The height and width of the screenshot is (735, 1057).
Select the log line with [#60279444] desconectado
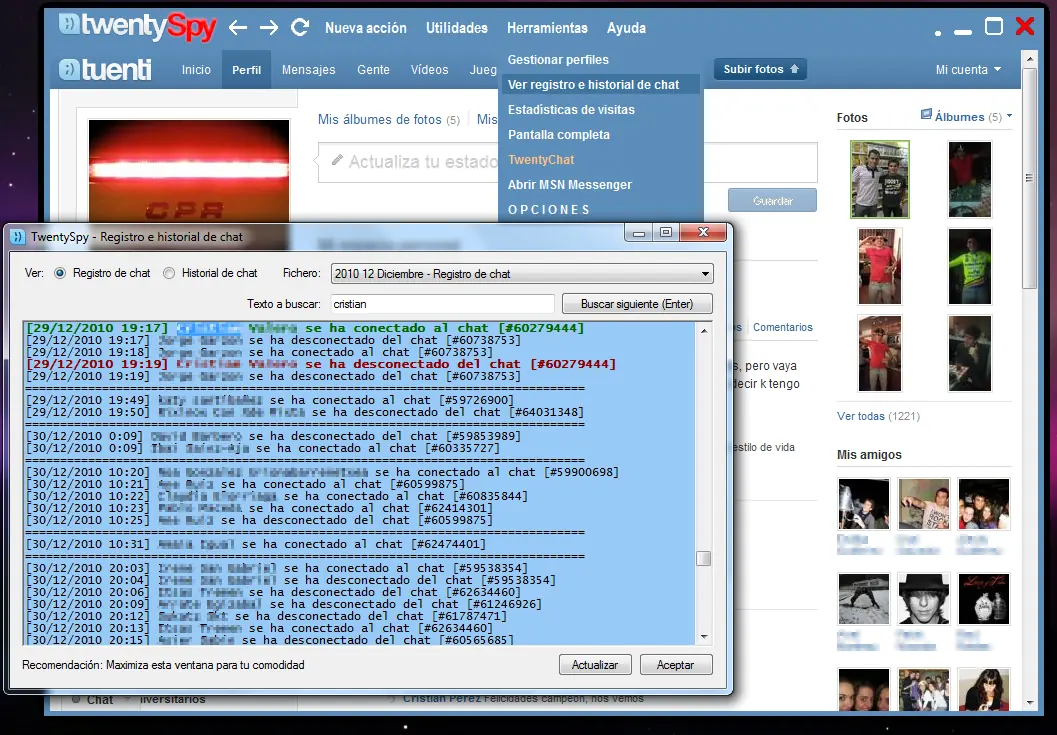point(321,364)
